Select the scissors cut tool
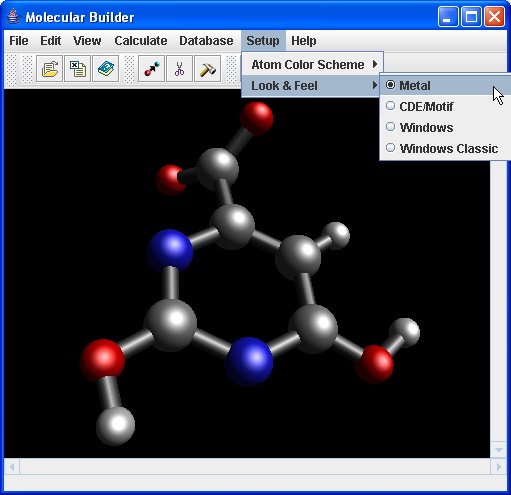511x495 pixels. coord(179,69)
